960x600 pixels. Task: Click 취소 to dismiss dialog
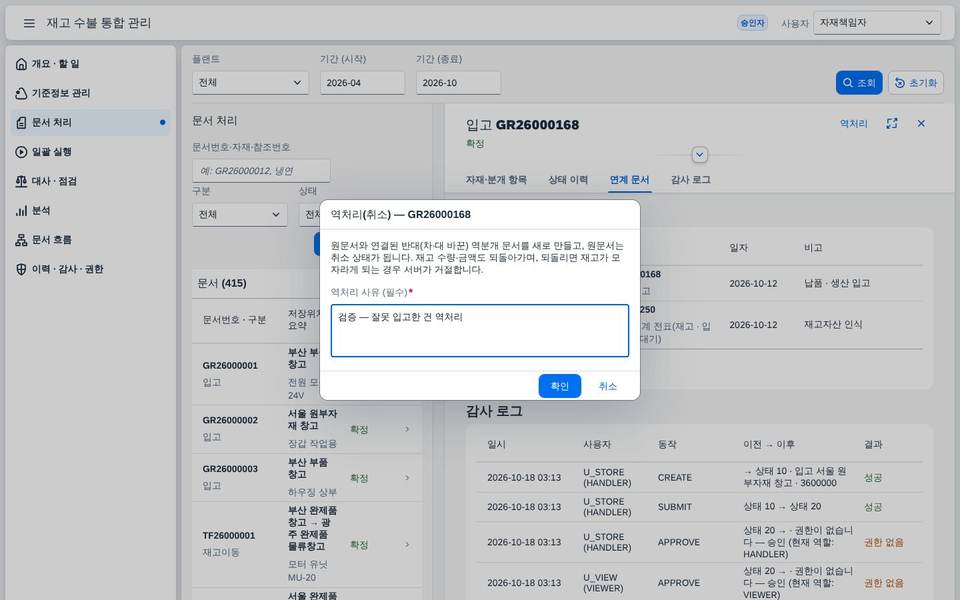pyautogui.click(x=607, y=386)
